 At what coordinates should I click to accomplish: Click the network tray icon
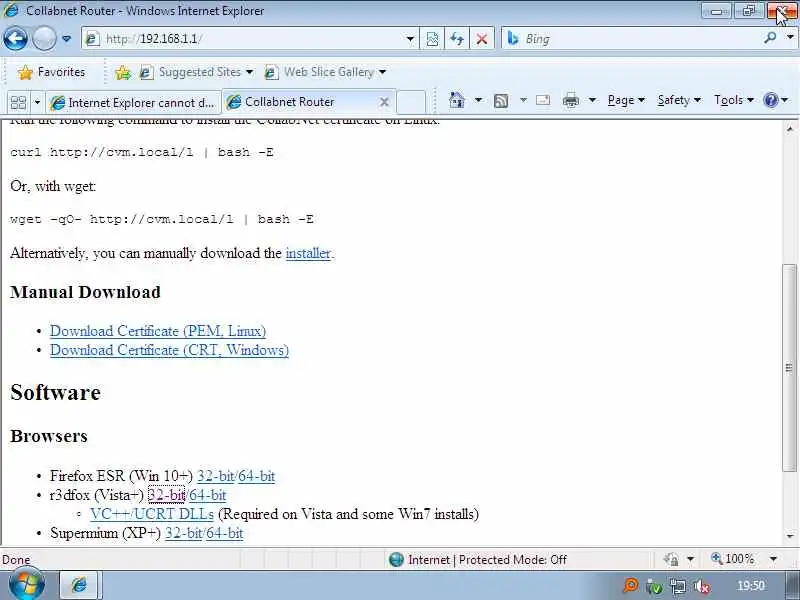pyautogui.click(x=678, y=587)
